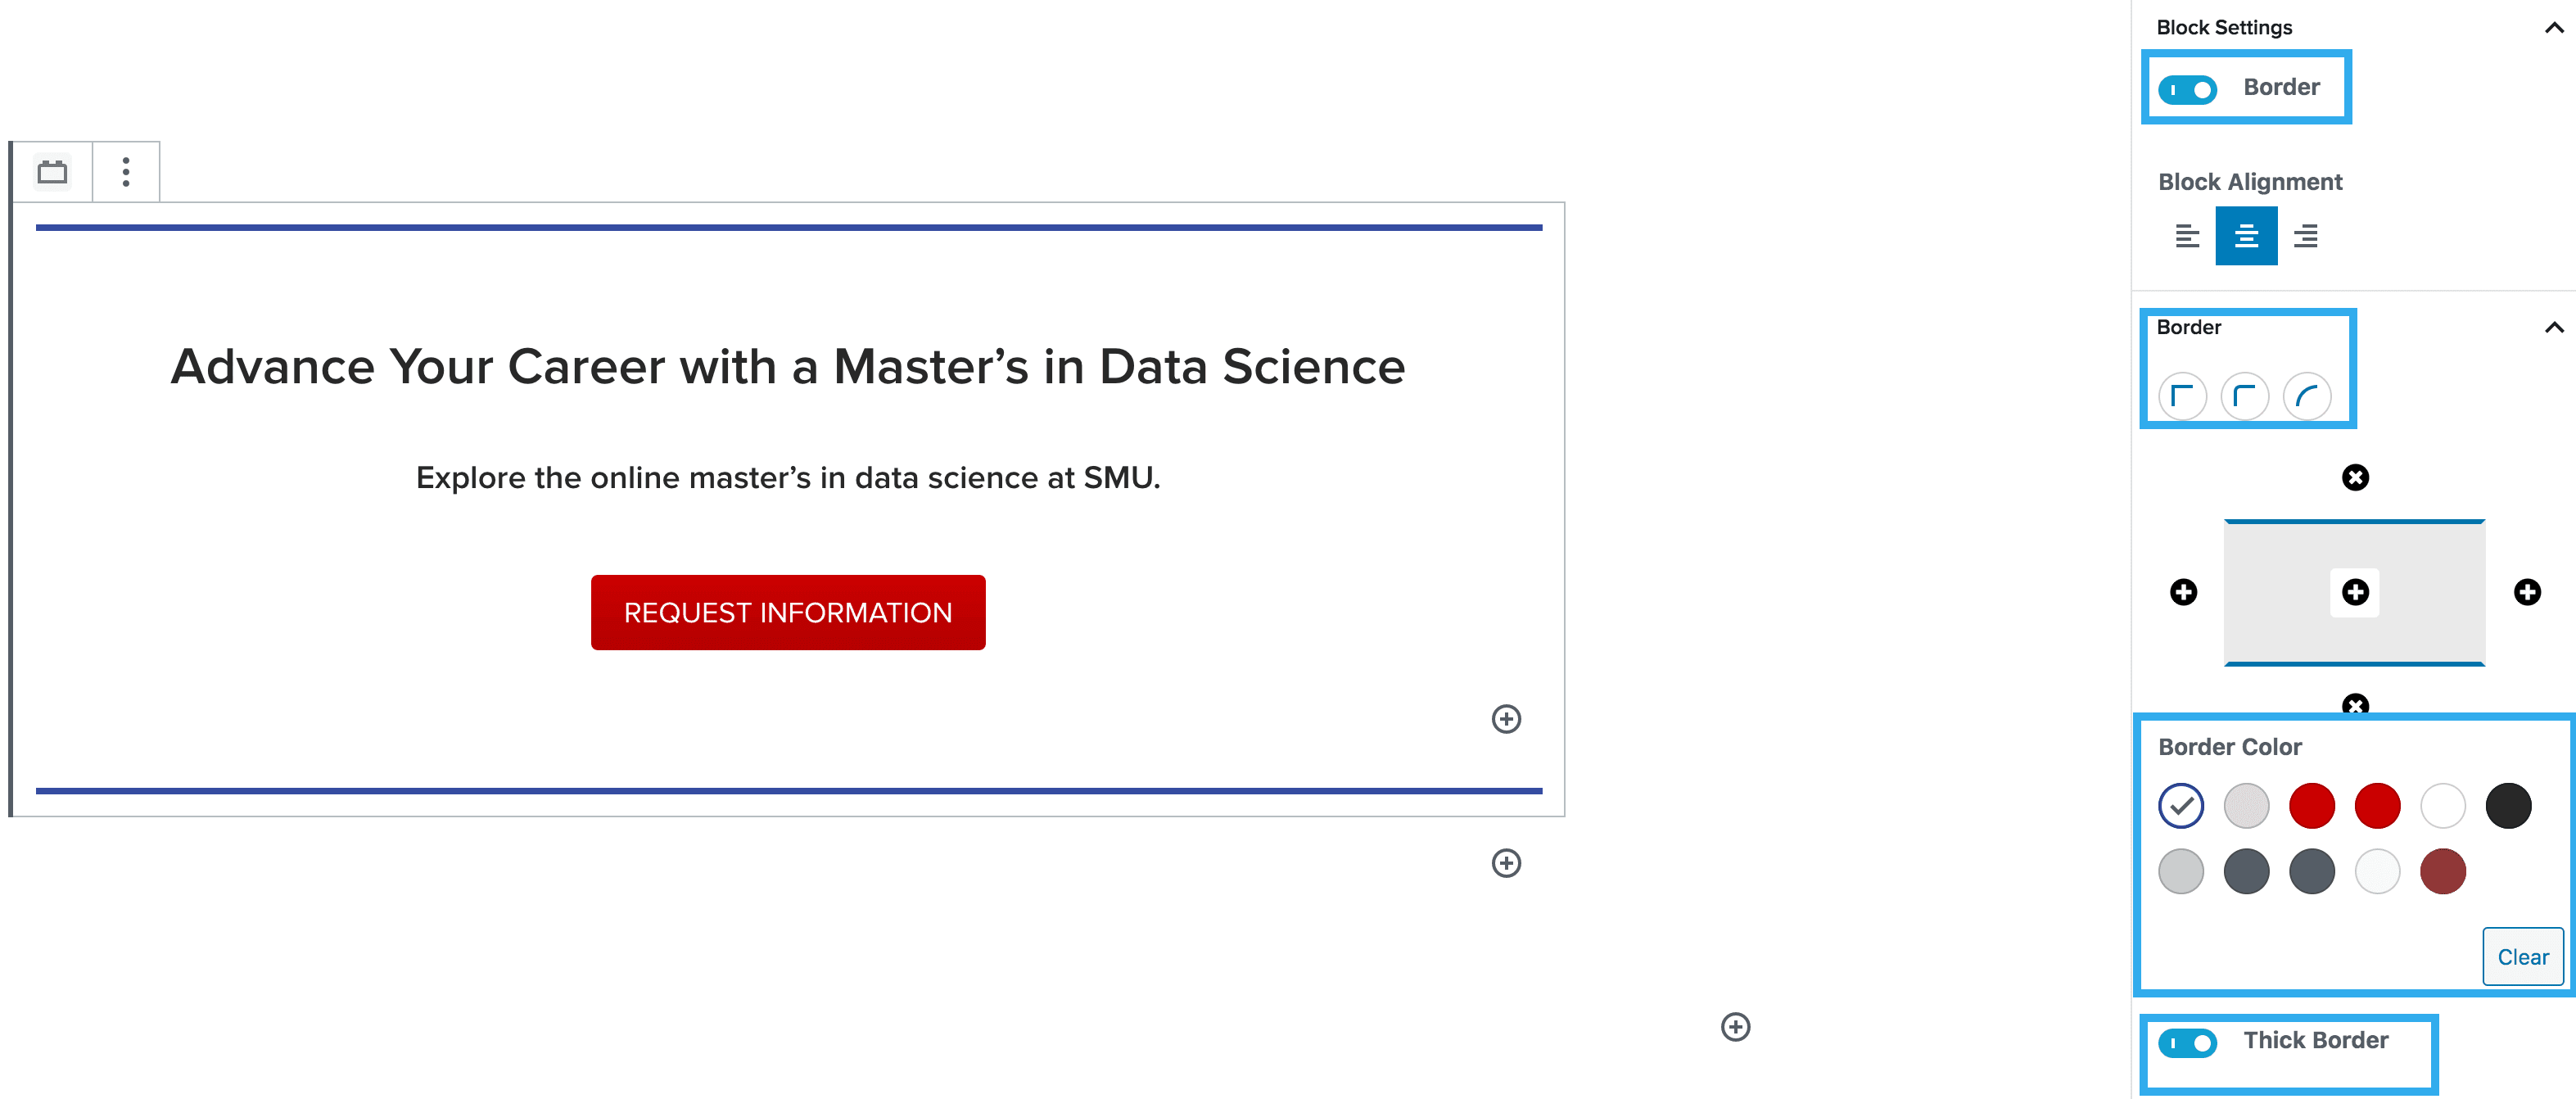Clear the selected border color
Viewport: 2576px width, 1099px height.
tap(2522, 957)
